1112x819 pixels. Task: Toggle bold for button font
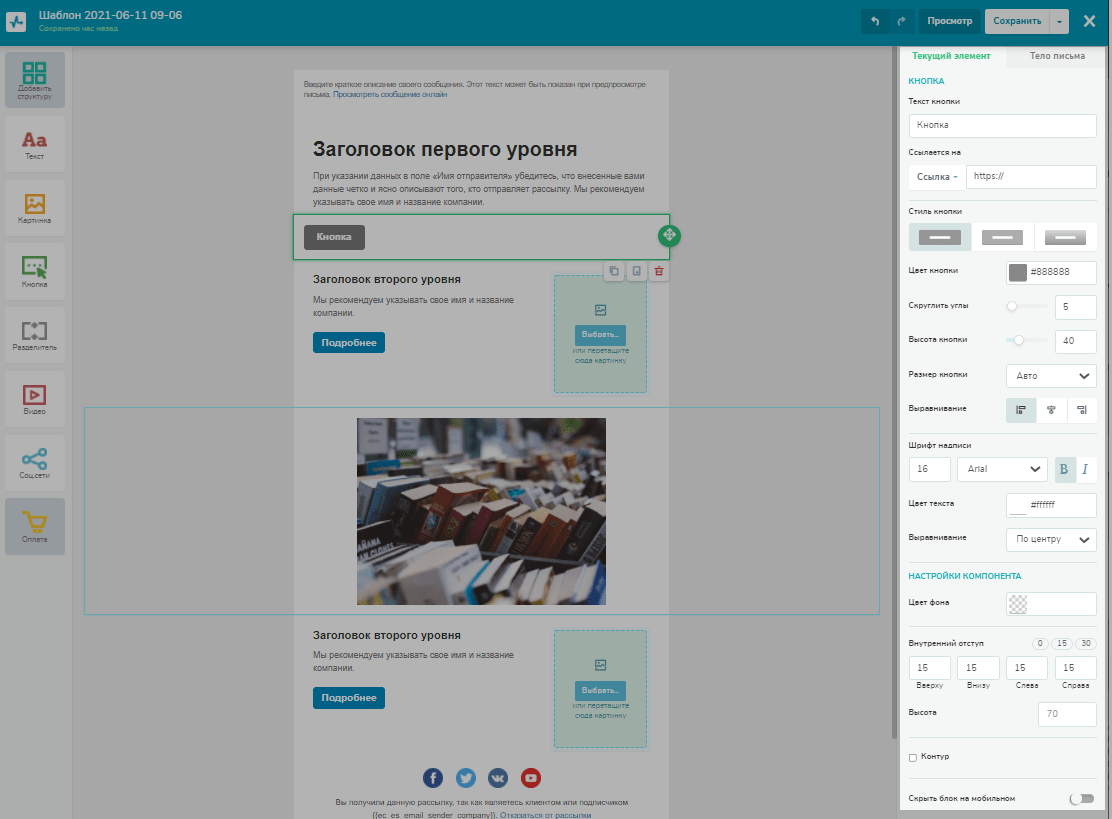pos(1064,469)
